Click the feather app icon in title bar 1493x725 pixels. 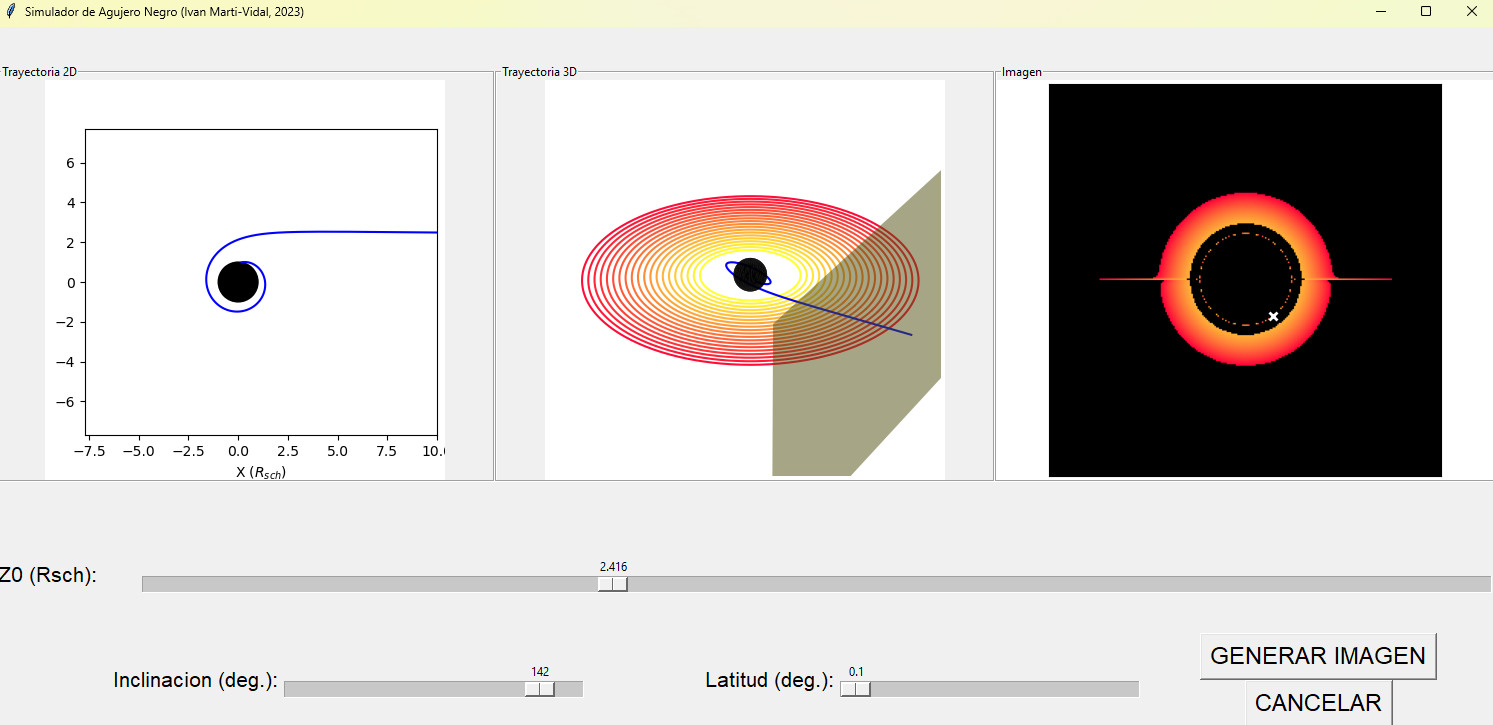click(10, 11)
